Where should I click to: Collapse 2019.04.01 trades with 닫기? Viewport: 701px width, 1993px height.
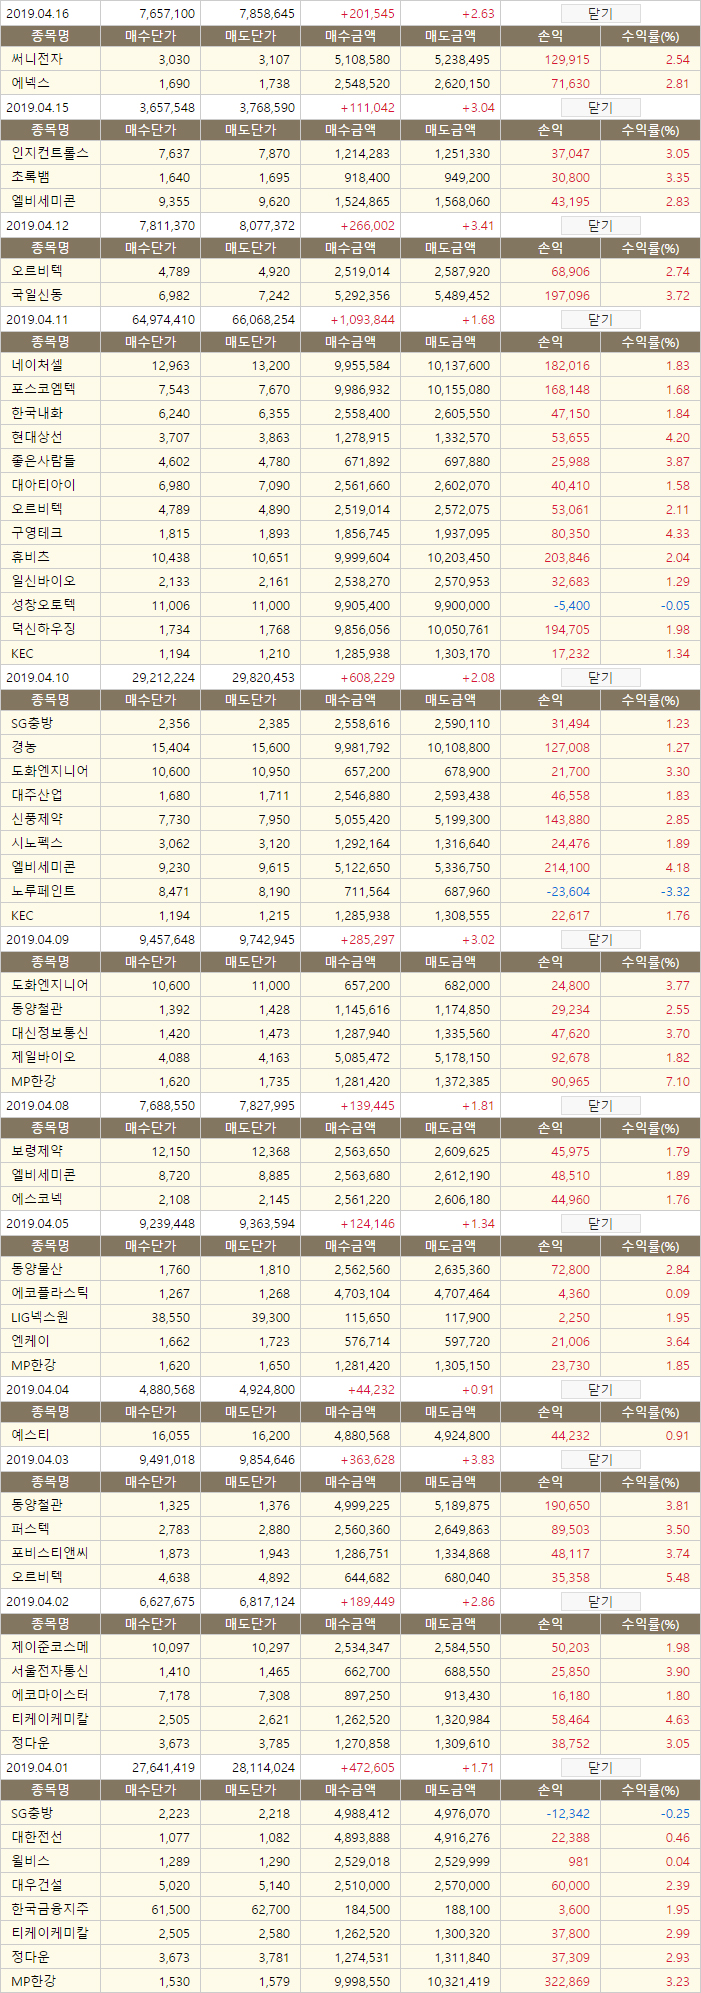click(600, 1768)
